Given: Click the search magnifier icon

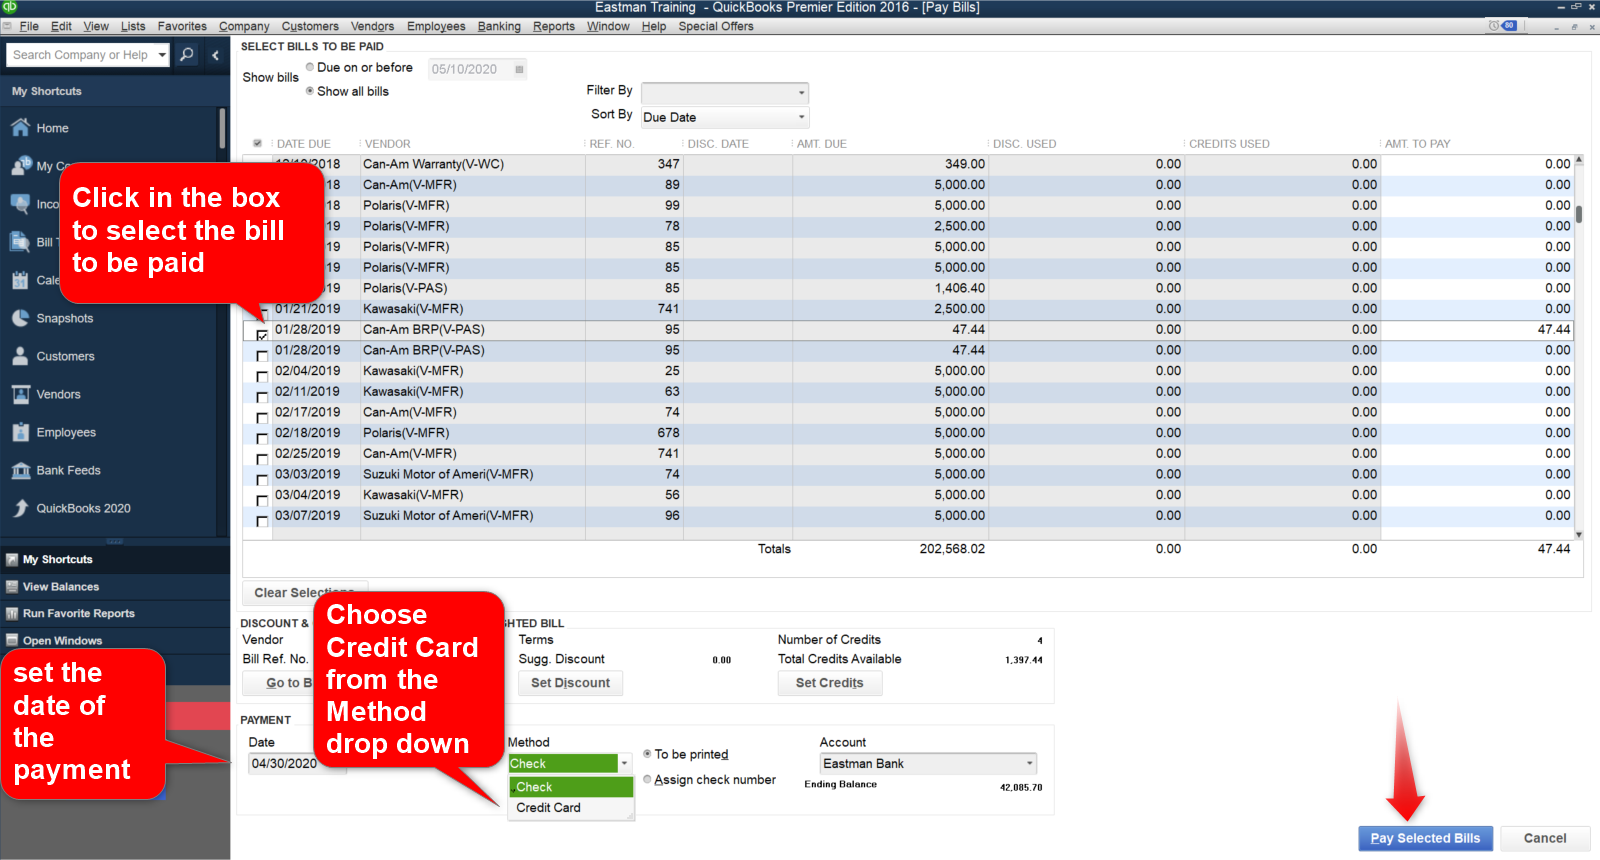Looking at the screenshot, I should click(x=187, y=55).
